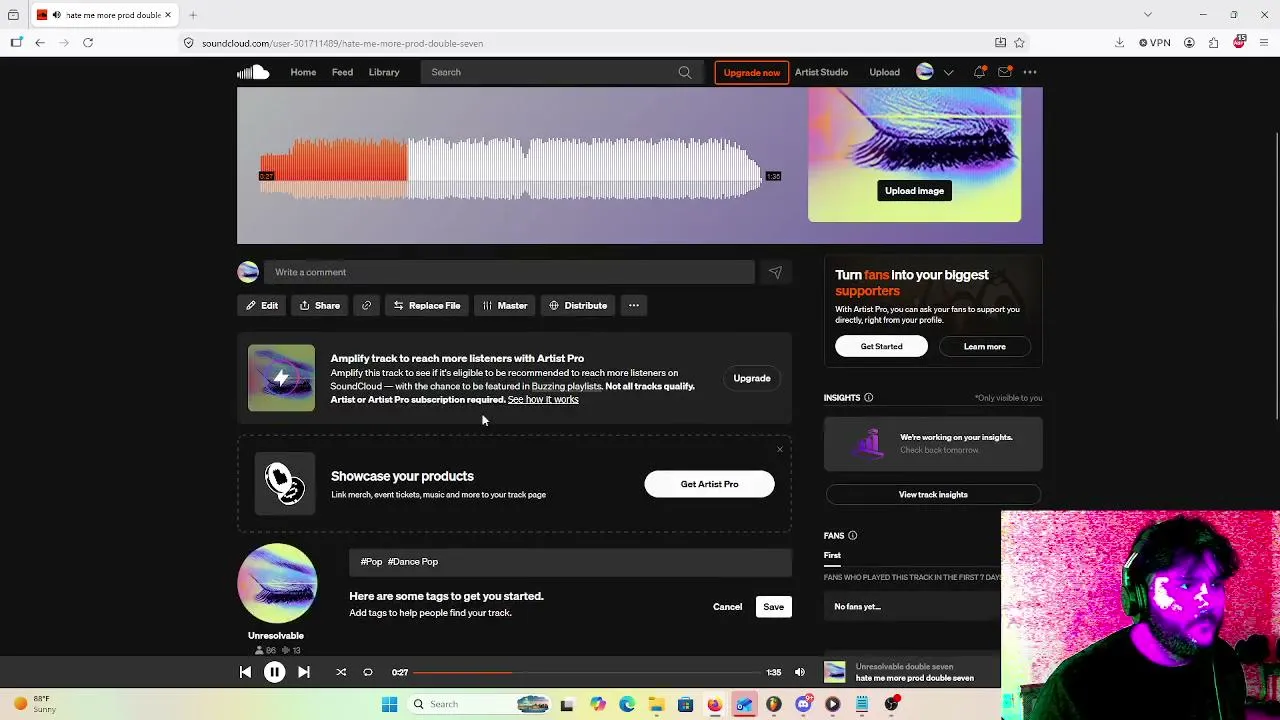Viewport: 1280px width, 720px height.
Task: Click Replace File button
Action: click(x=427, y=306)
